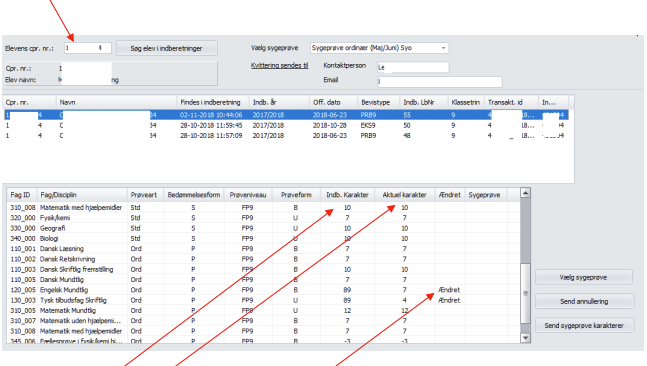Screen dimensions: 647x366
Task: Sort by Bedømmelsesform column header
Action: coord(194,195)
